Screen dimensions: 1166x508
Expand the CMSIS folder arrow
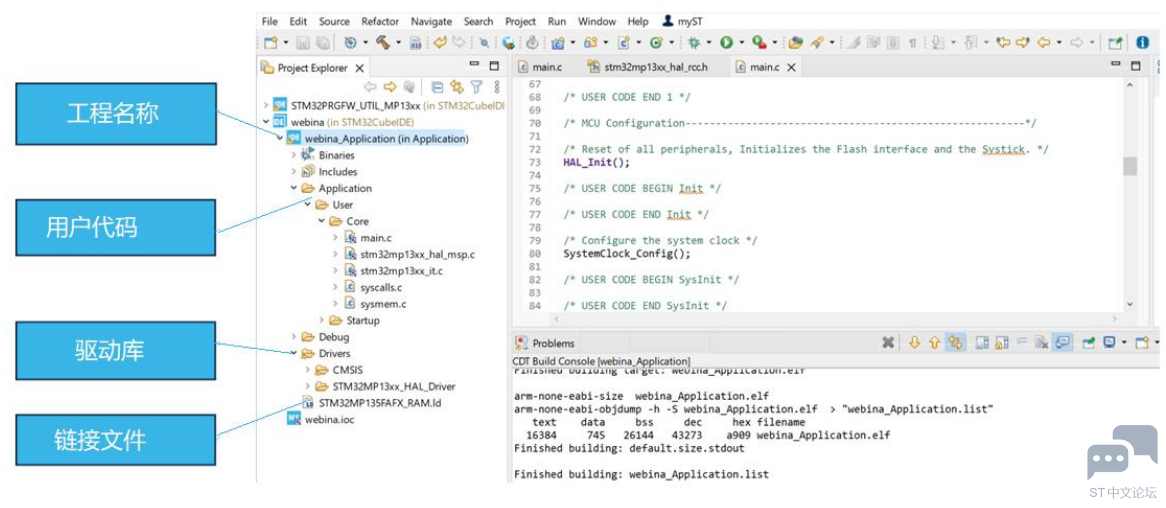(x=307, y=370)
